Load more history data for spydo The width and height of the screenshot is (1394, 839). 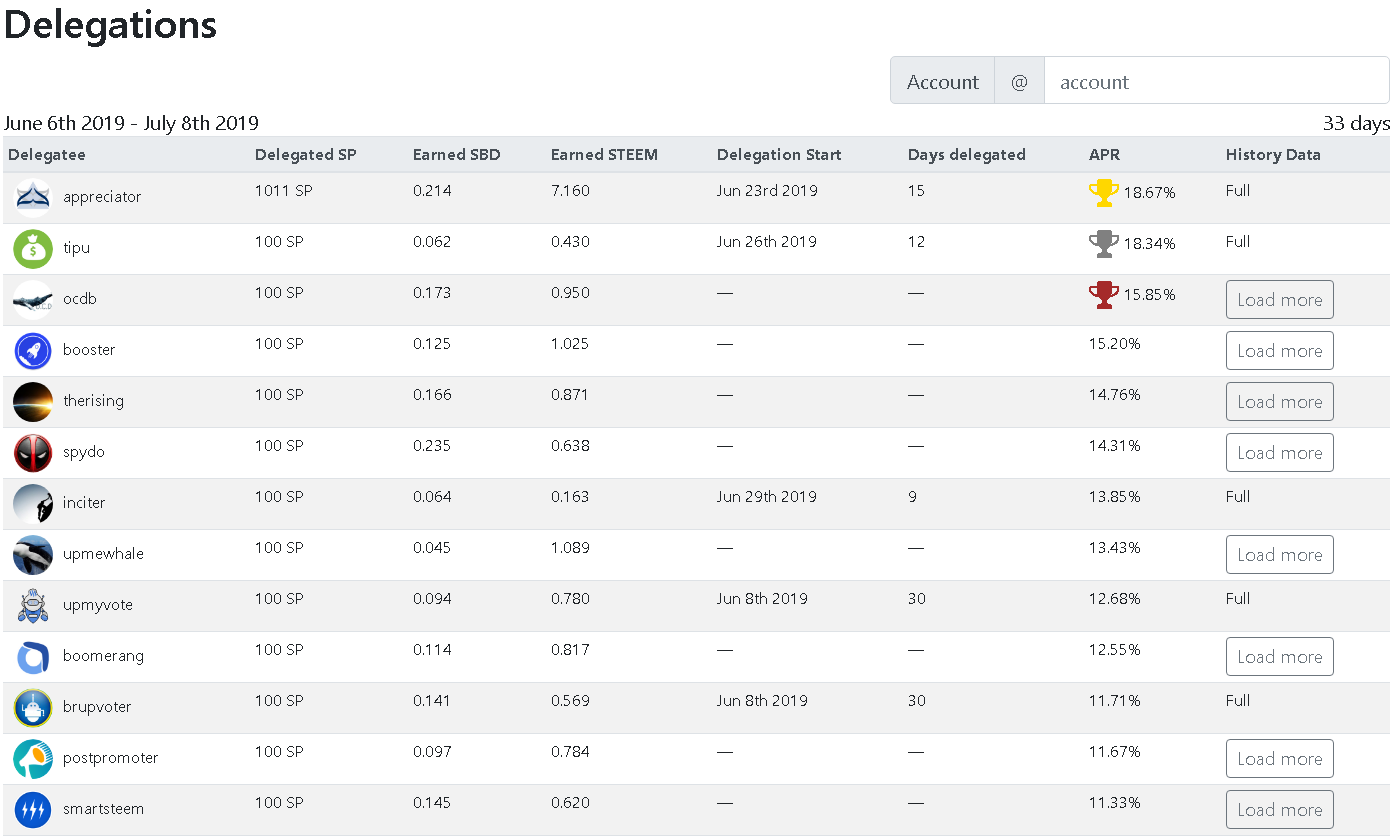point(1279,453)
